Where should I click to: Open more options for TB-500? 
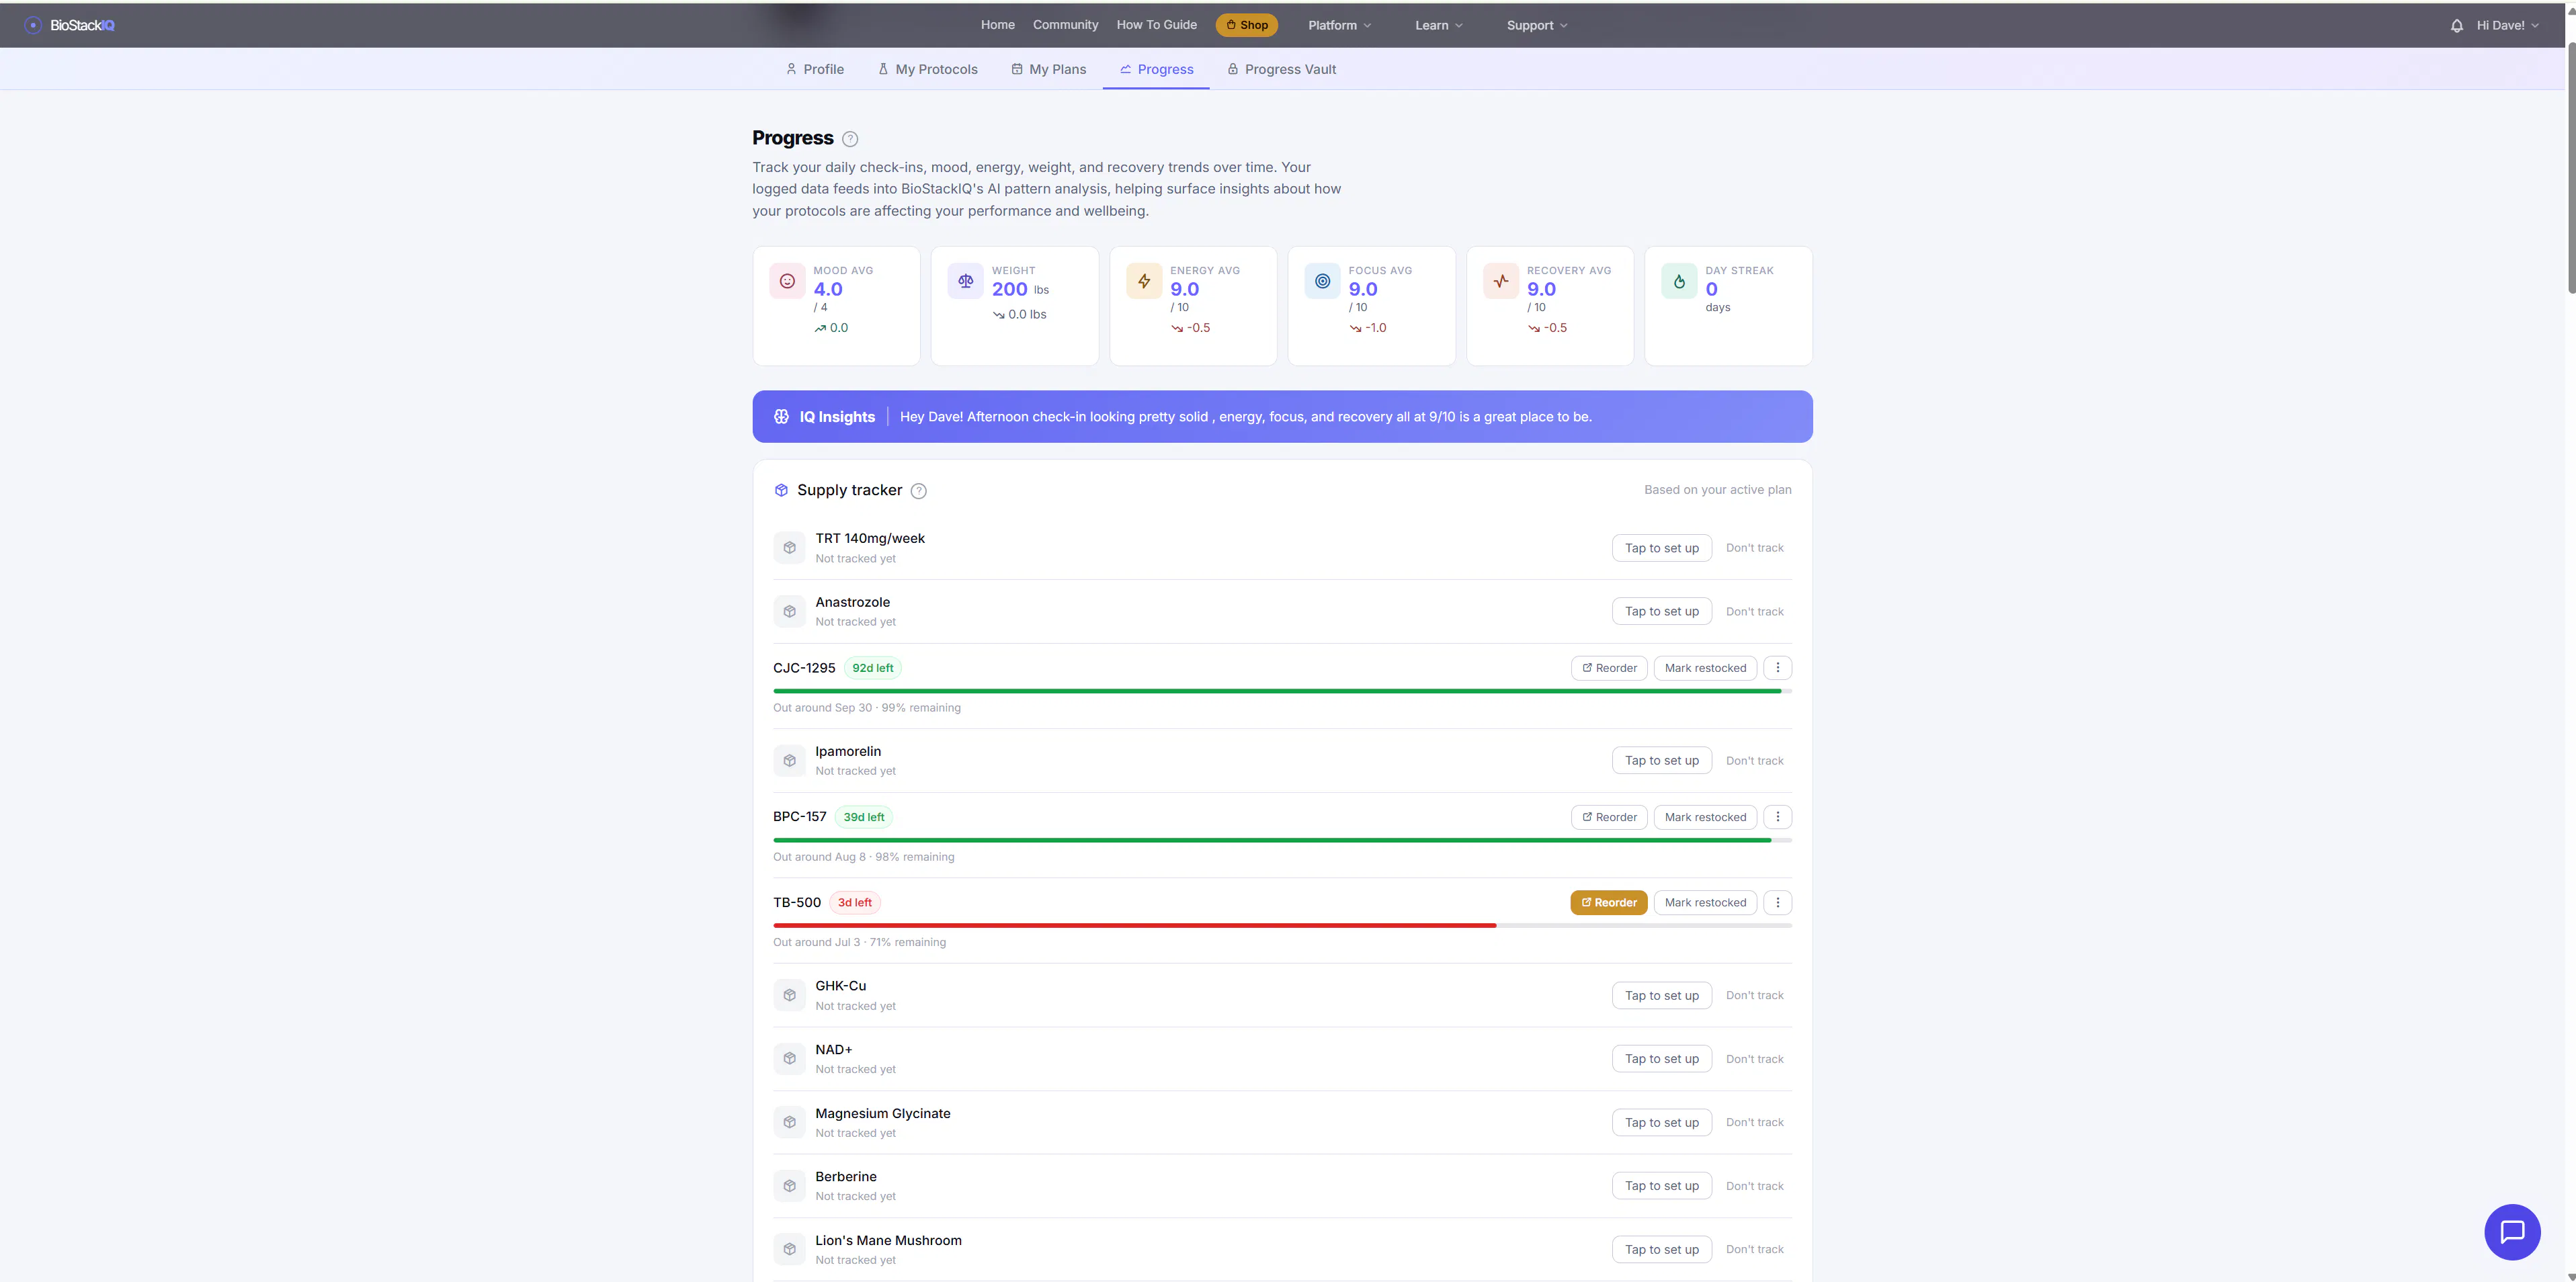[1777, 902]
